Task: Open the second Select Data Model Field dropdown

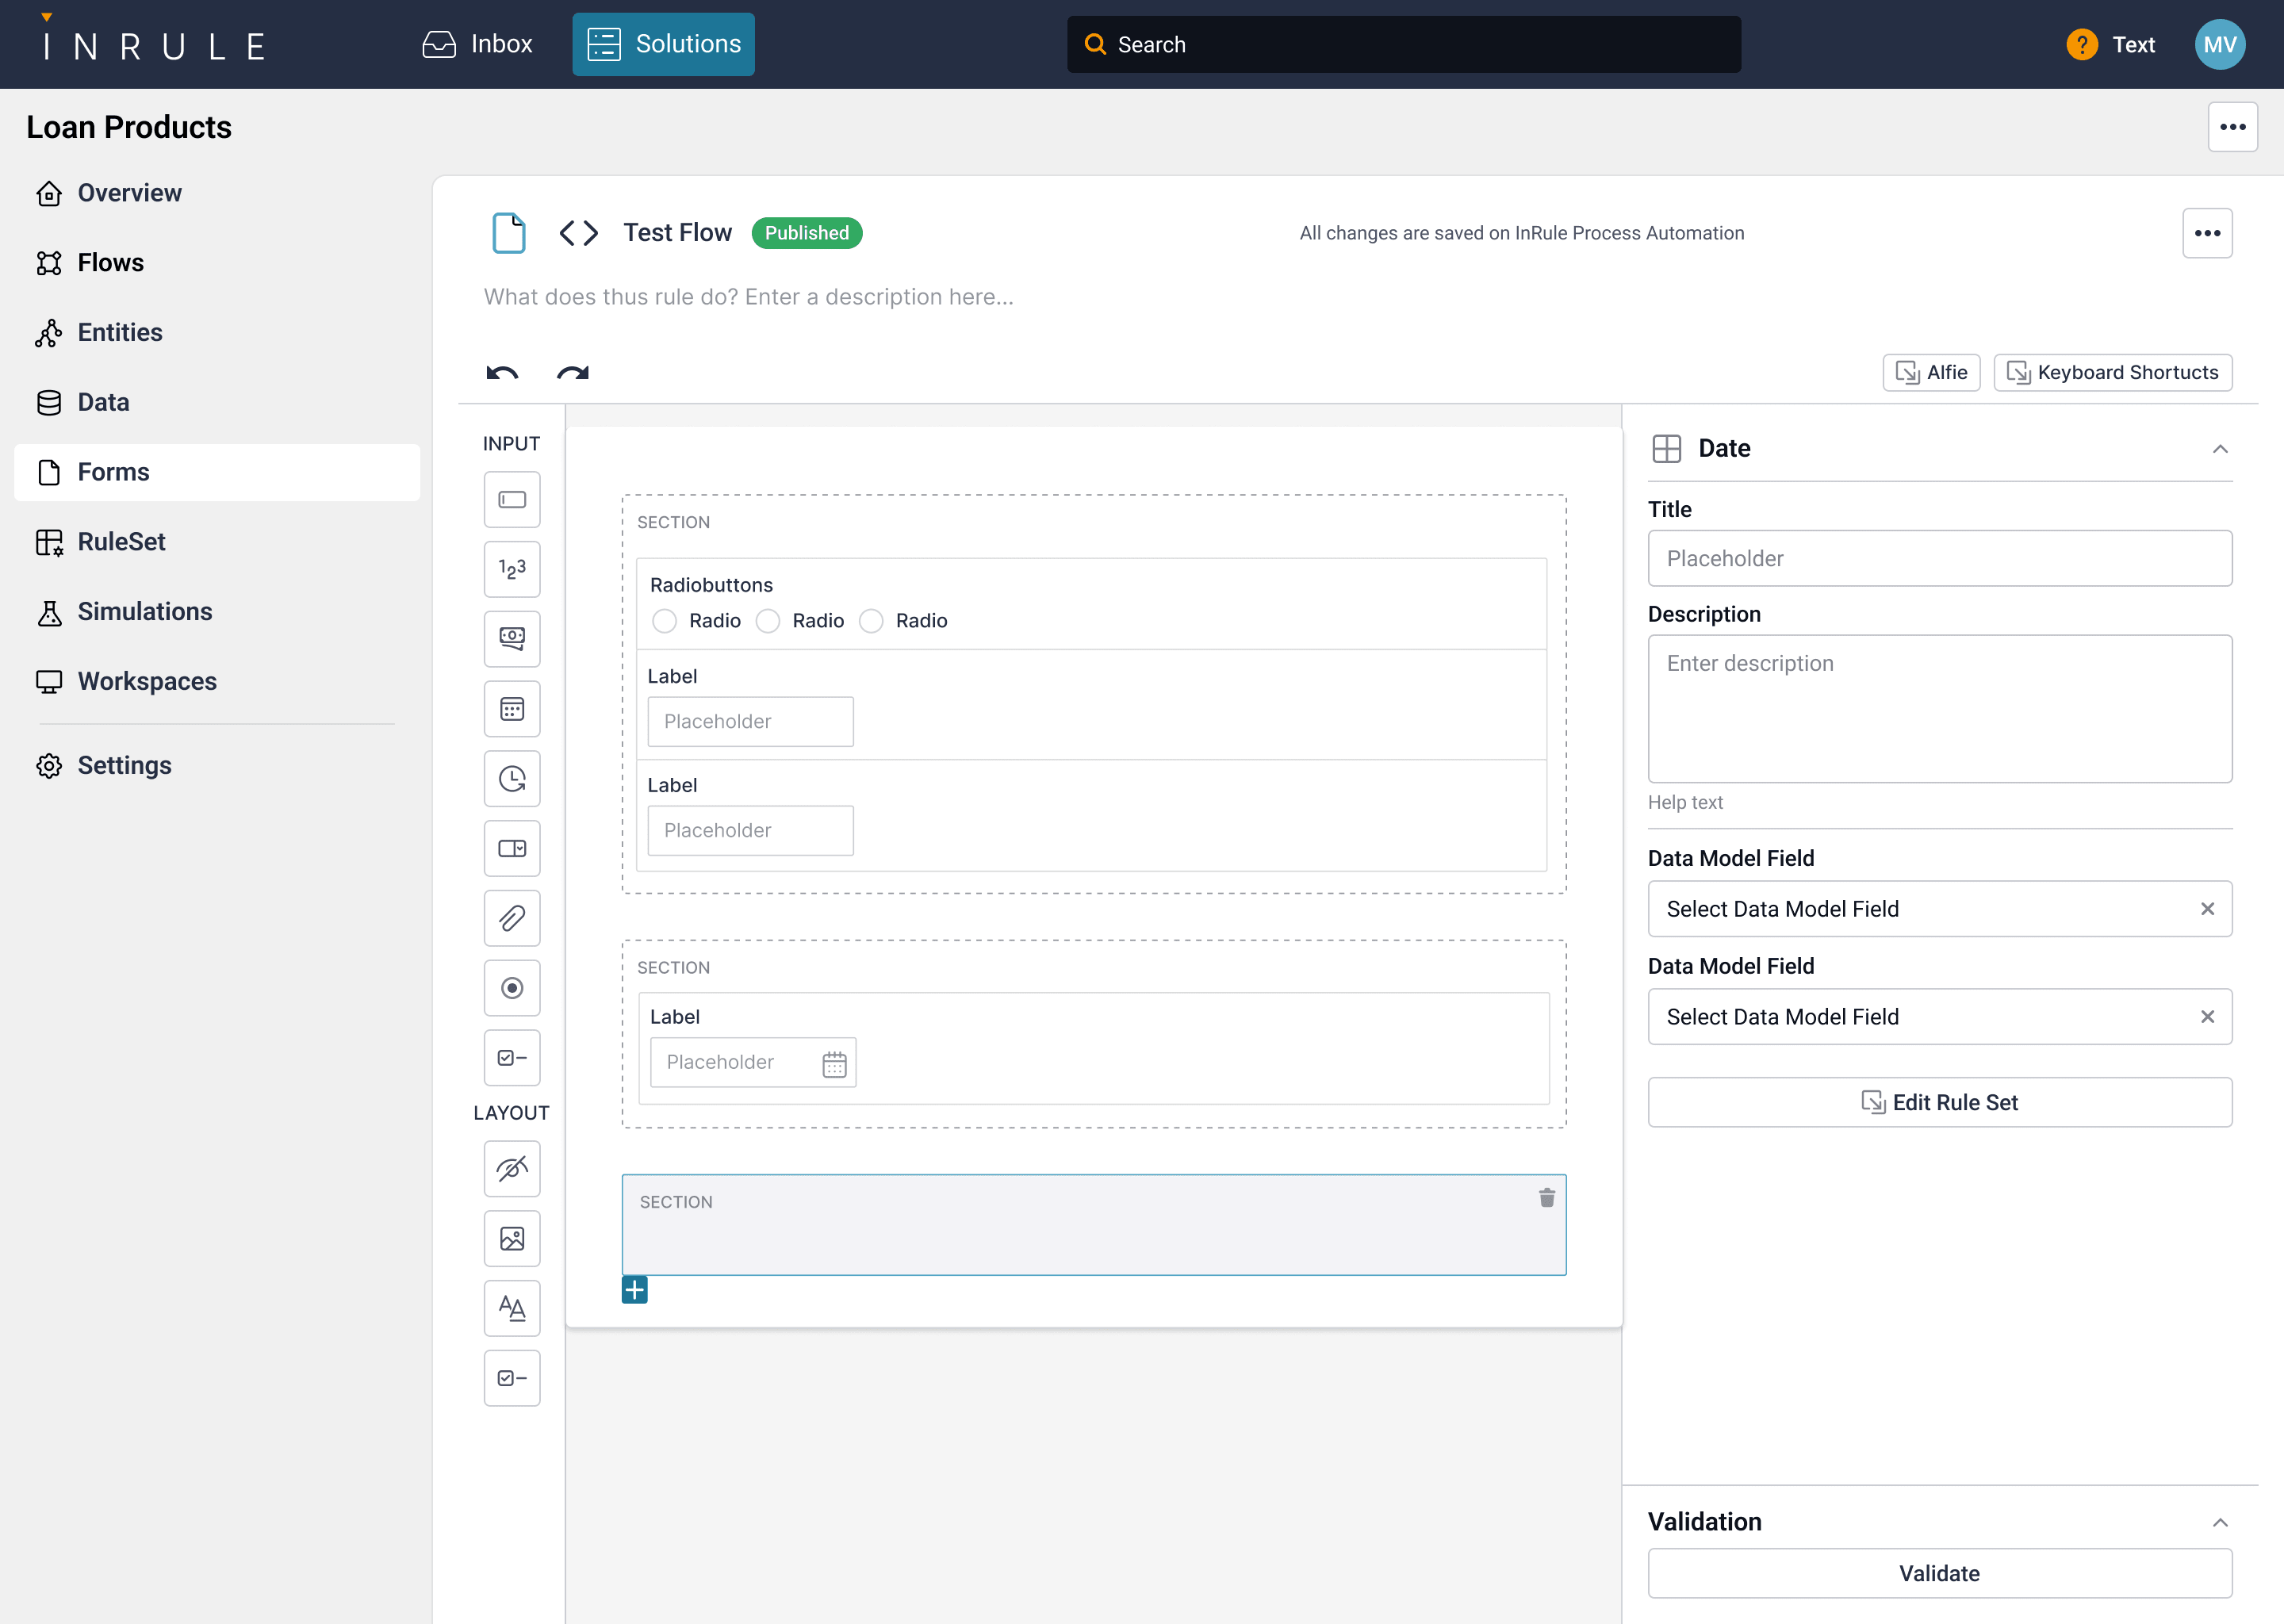Action: (1939, 1017)
